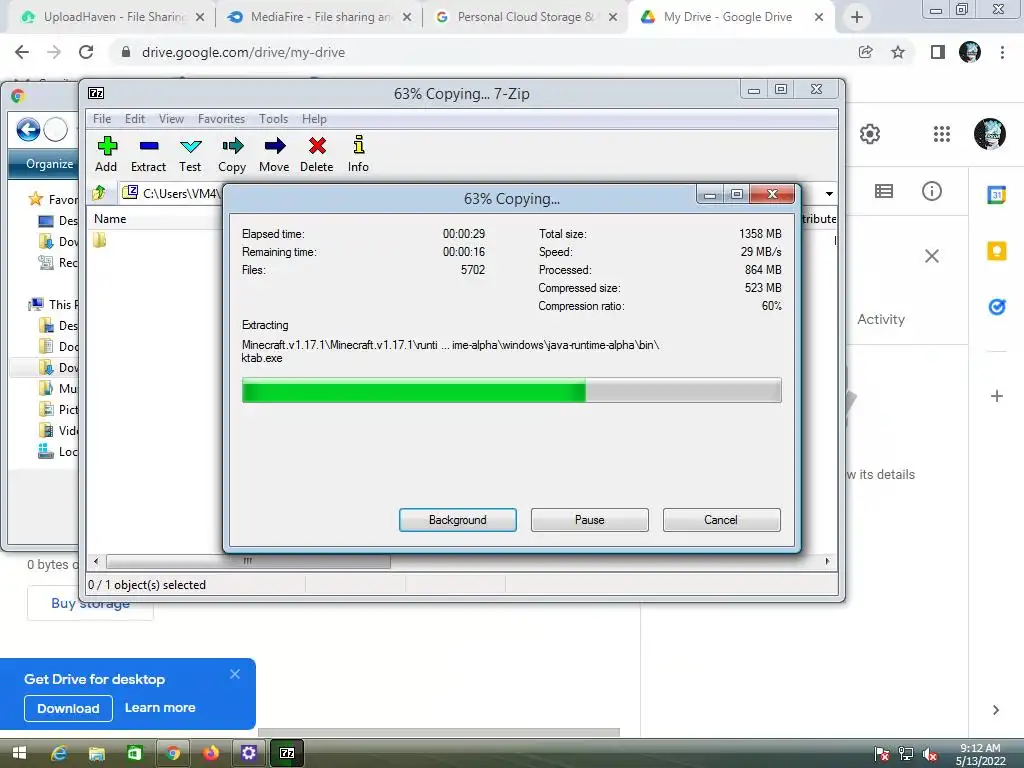Viewport: 1024px width, 768px height.
Task: Go up one folder level in 7-Zip
Action: click(99, 193)
